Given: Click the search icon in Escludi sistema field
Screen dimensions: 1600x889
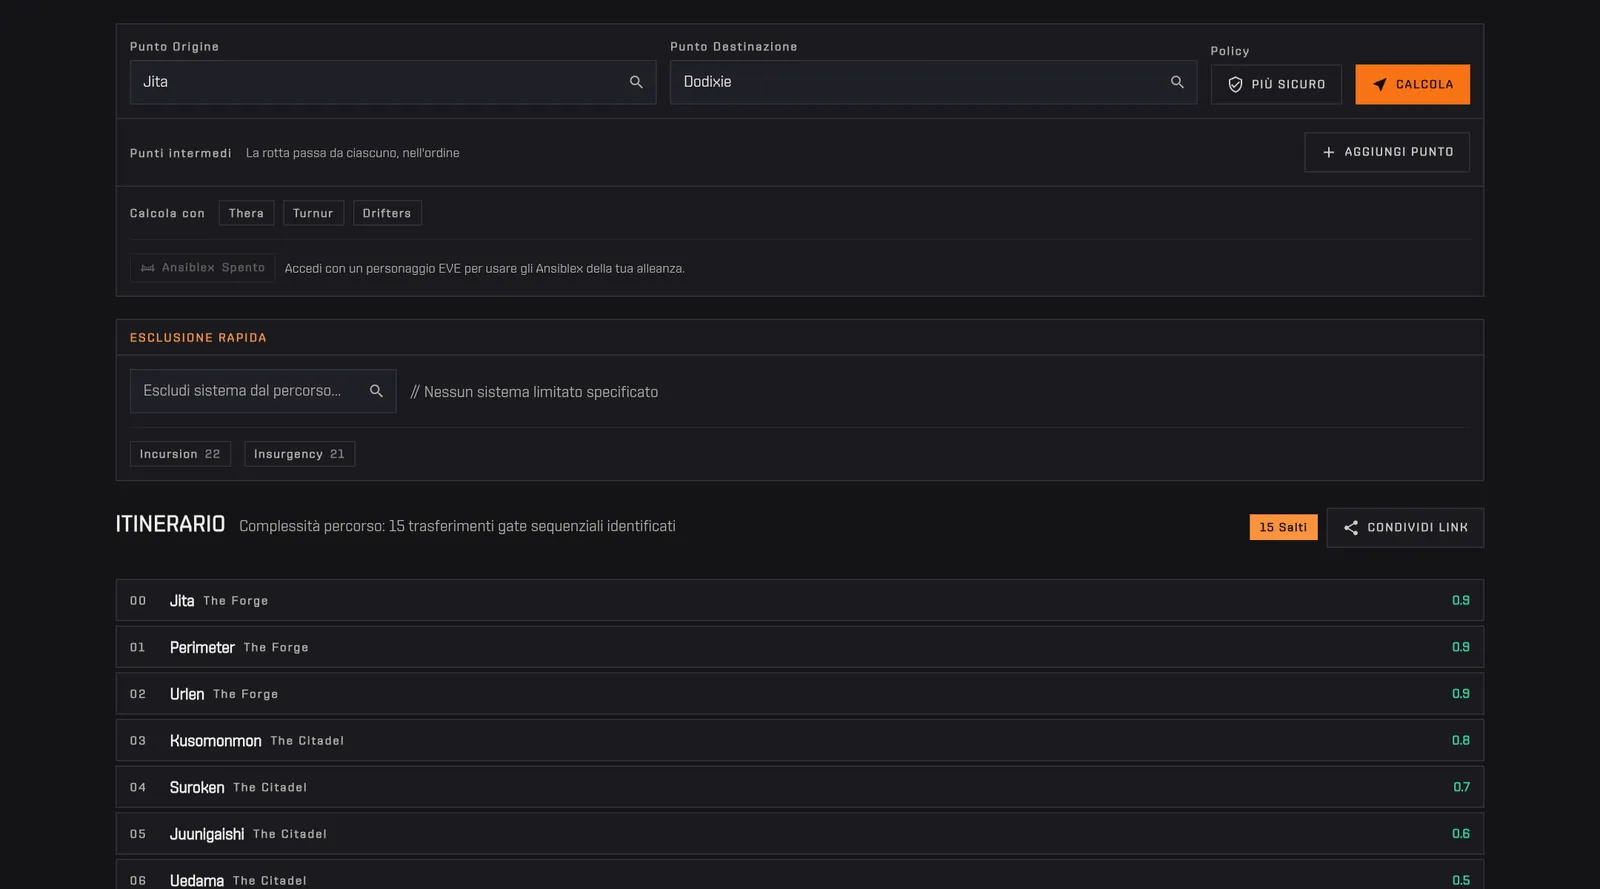Looking at the screenshot, I should coord(376,391).
